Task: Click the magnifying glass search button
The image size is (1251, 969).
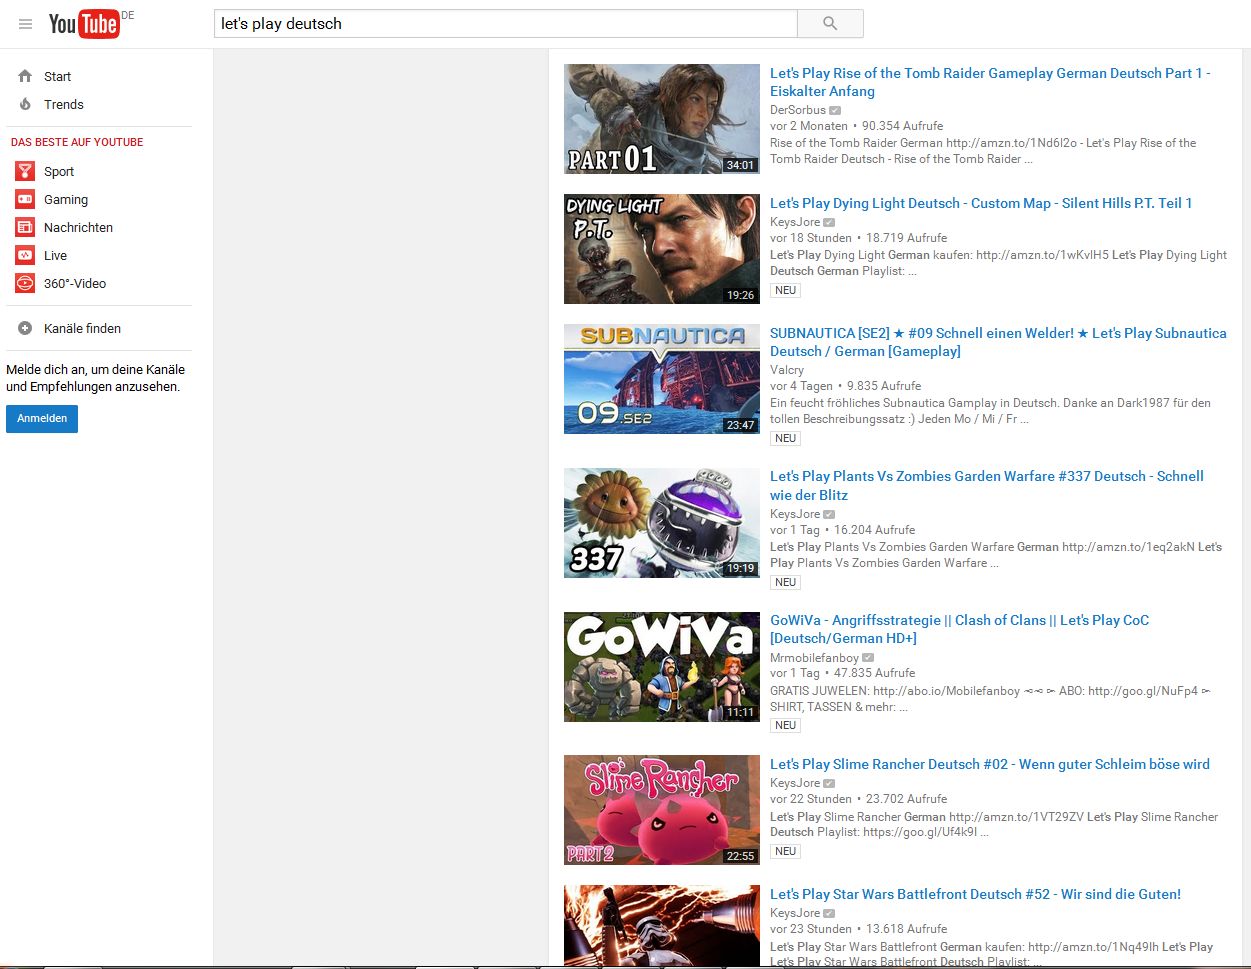Action: (x=830, y=23)
